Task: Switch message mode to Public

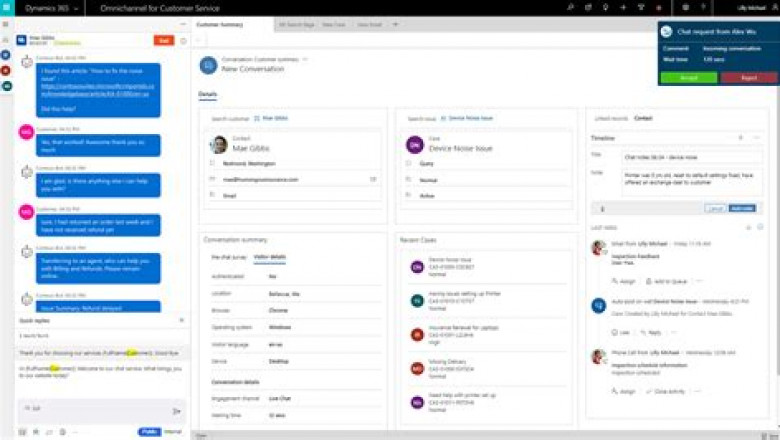Action: (149, 432)
